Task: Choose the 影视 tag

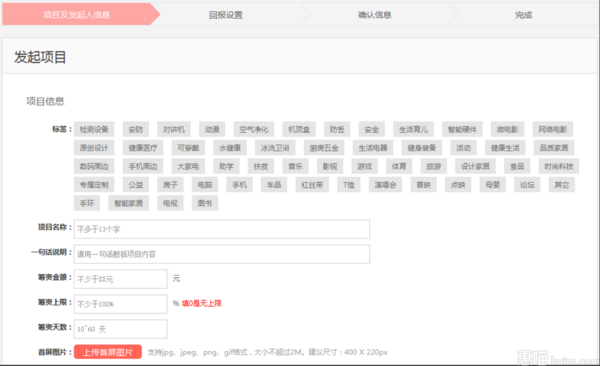Action: [x=330, y=166]
